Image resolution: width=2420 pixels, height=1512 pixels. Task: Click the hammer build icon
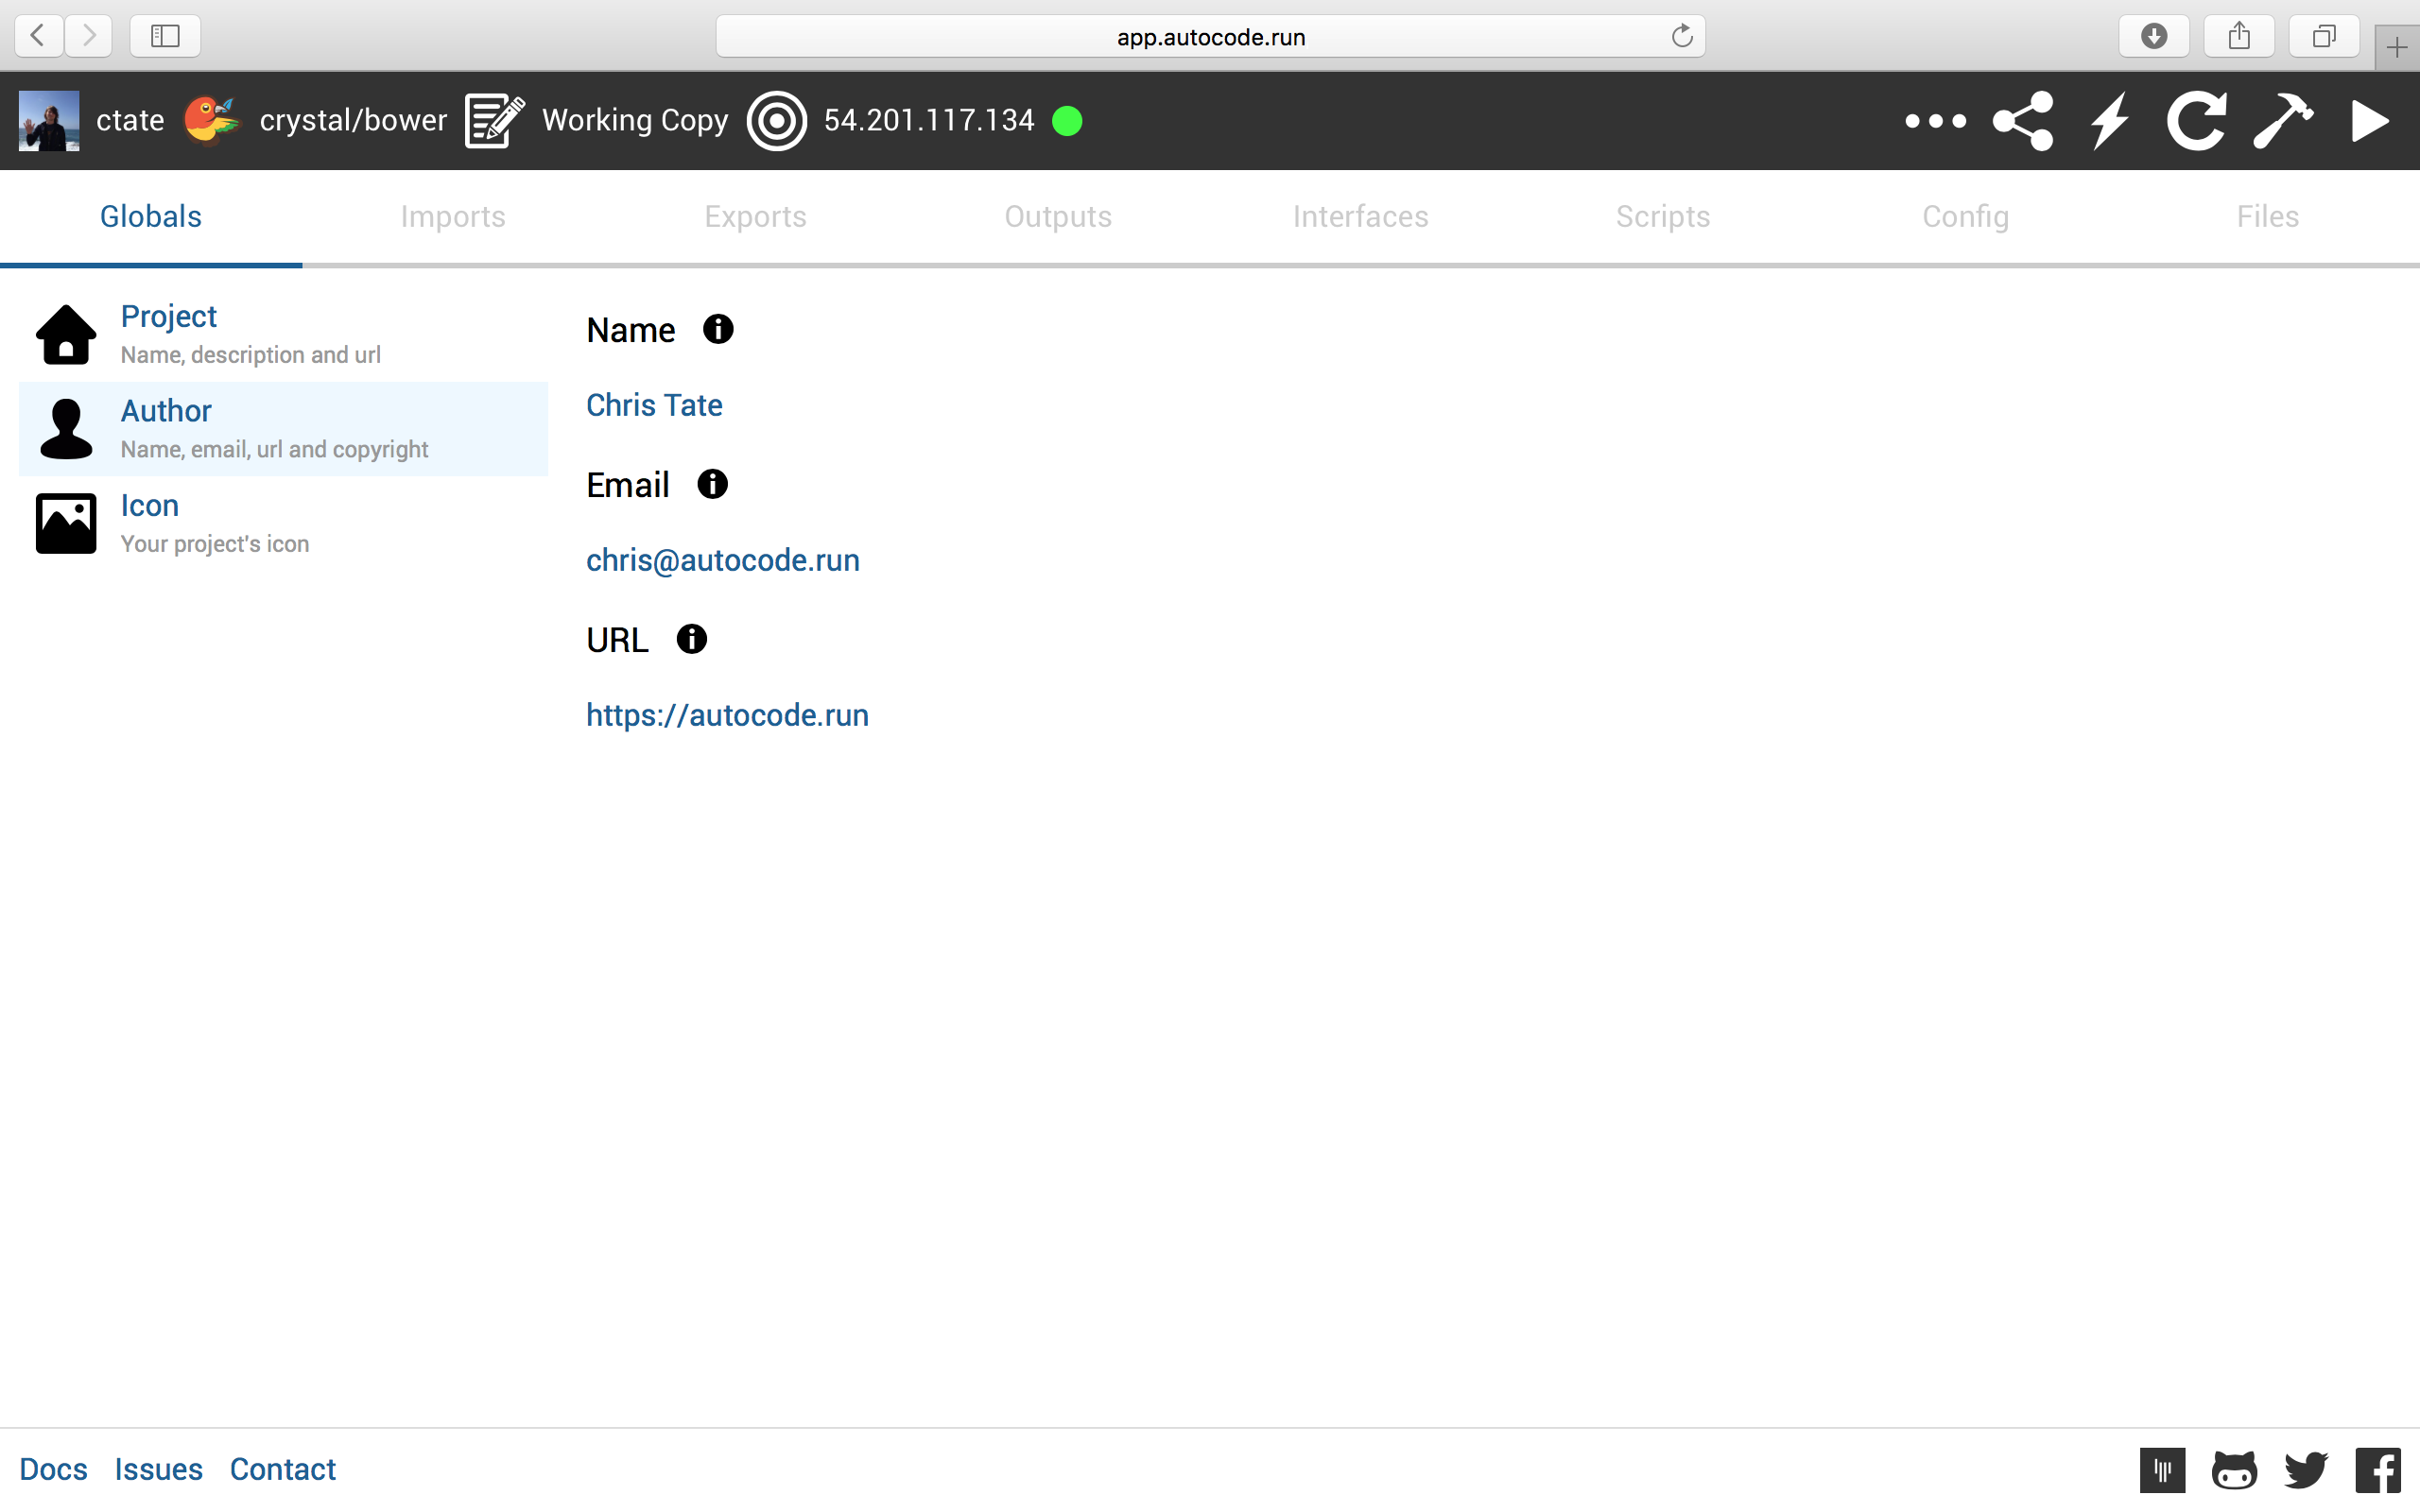click(2283, 121)
